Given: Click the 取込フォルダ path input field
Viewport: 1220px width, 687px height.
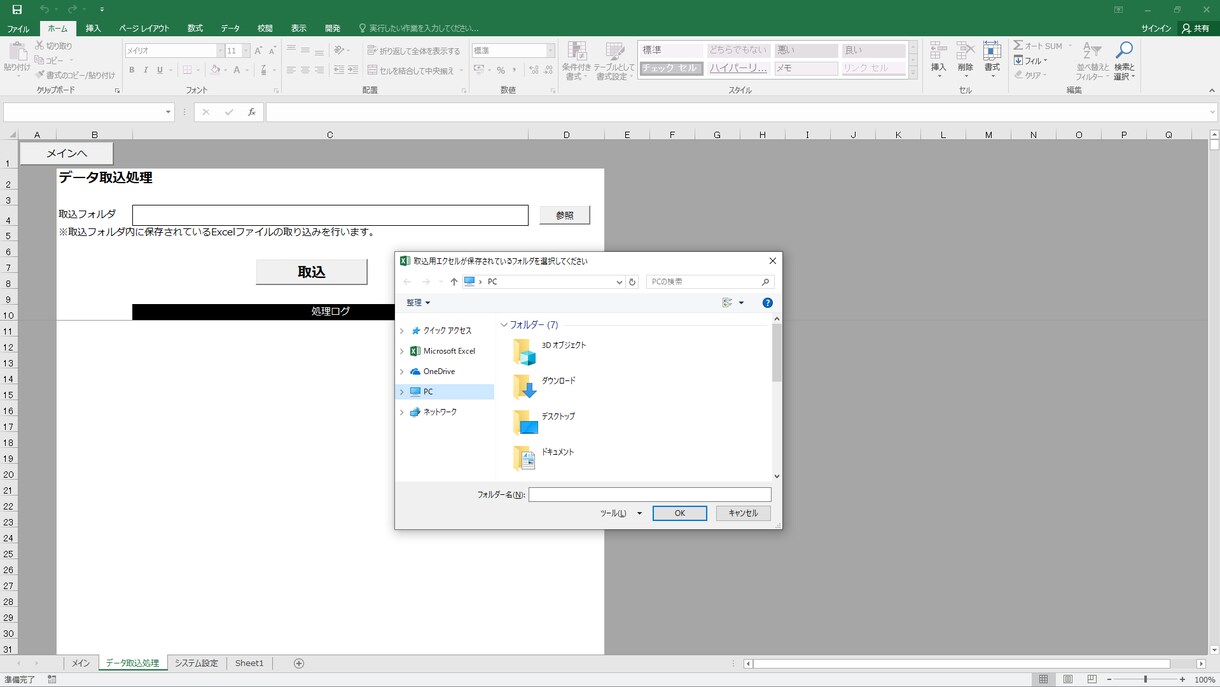Looking at the screenshot, I should [x=330, y=215].
